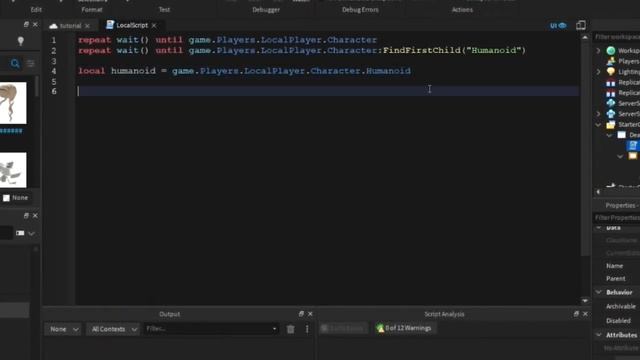Undock the Output panel
The height and width of the screenshot is (360, 640).
301,314
